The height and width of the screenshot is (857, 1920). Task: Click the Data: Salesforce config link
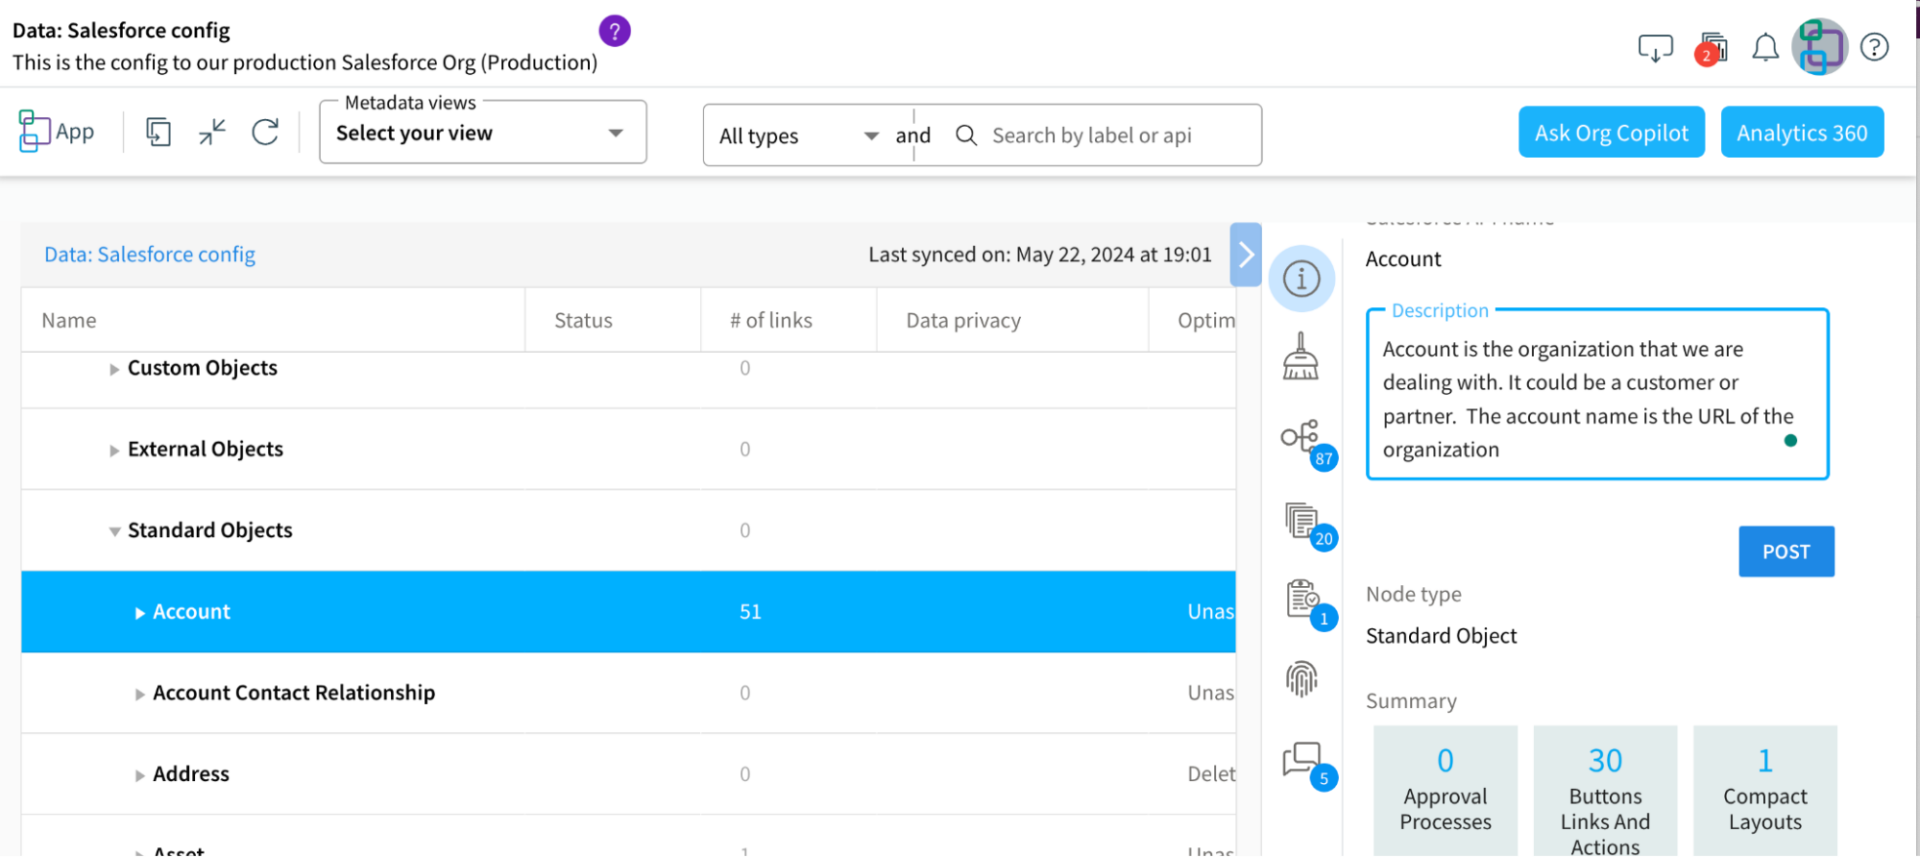[150, 255]
